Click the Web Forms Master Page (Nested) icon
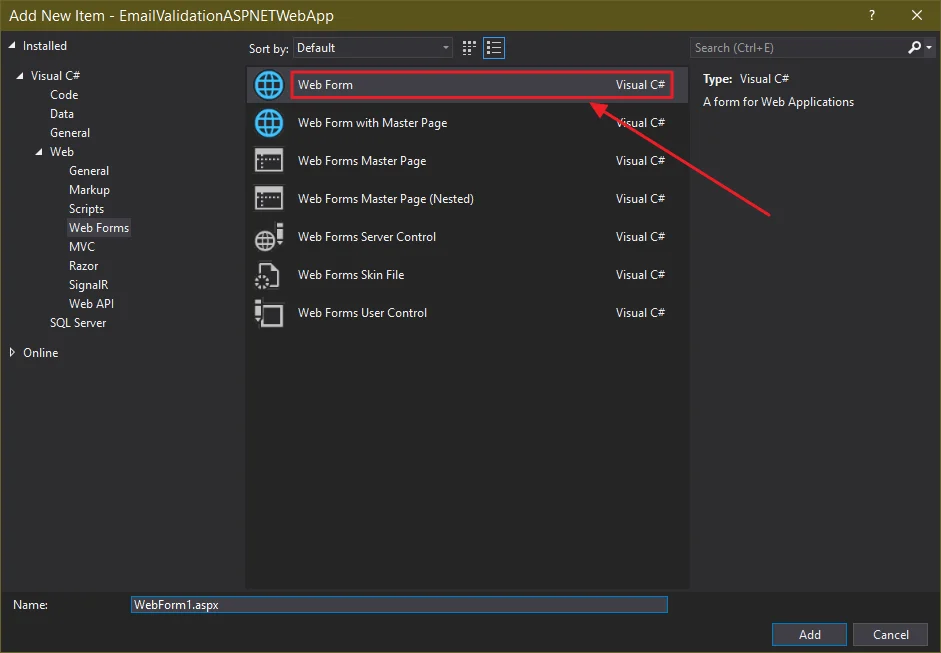Viewport: 941px width, 653px height. [x=268, y=198]
